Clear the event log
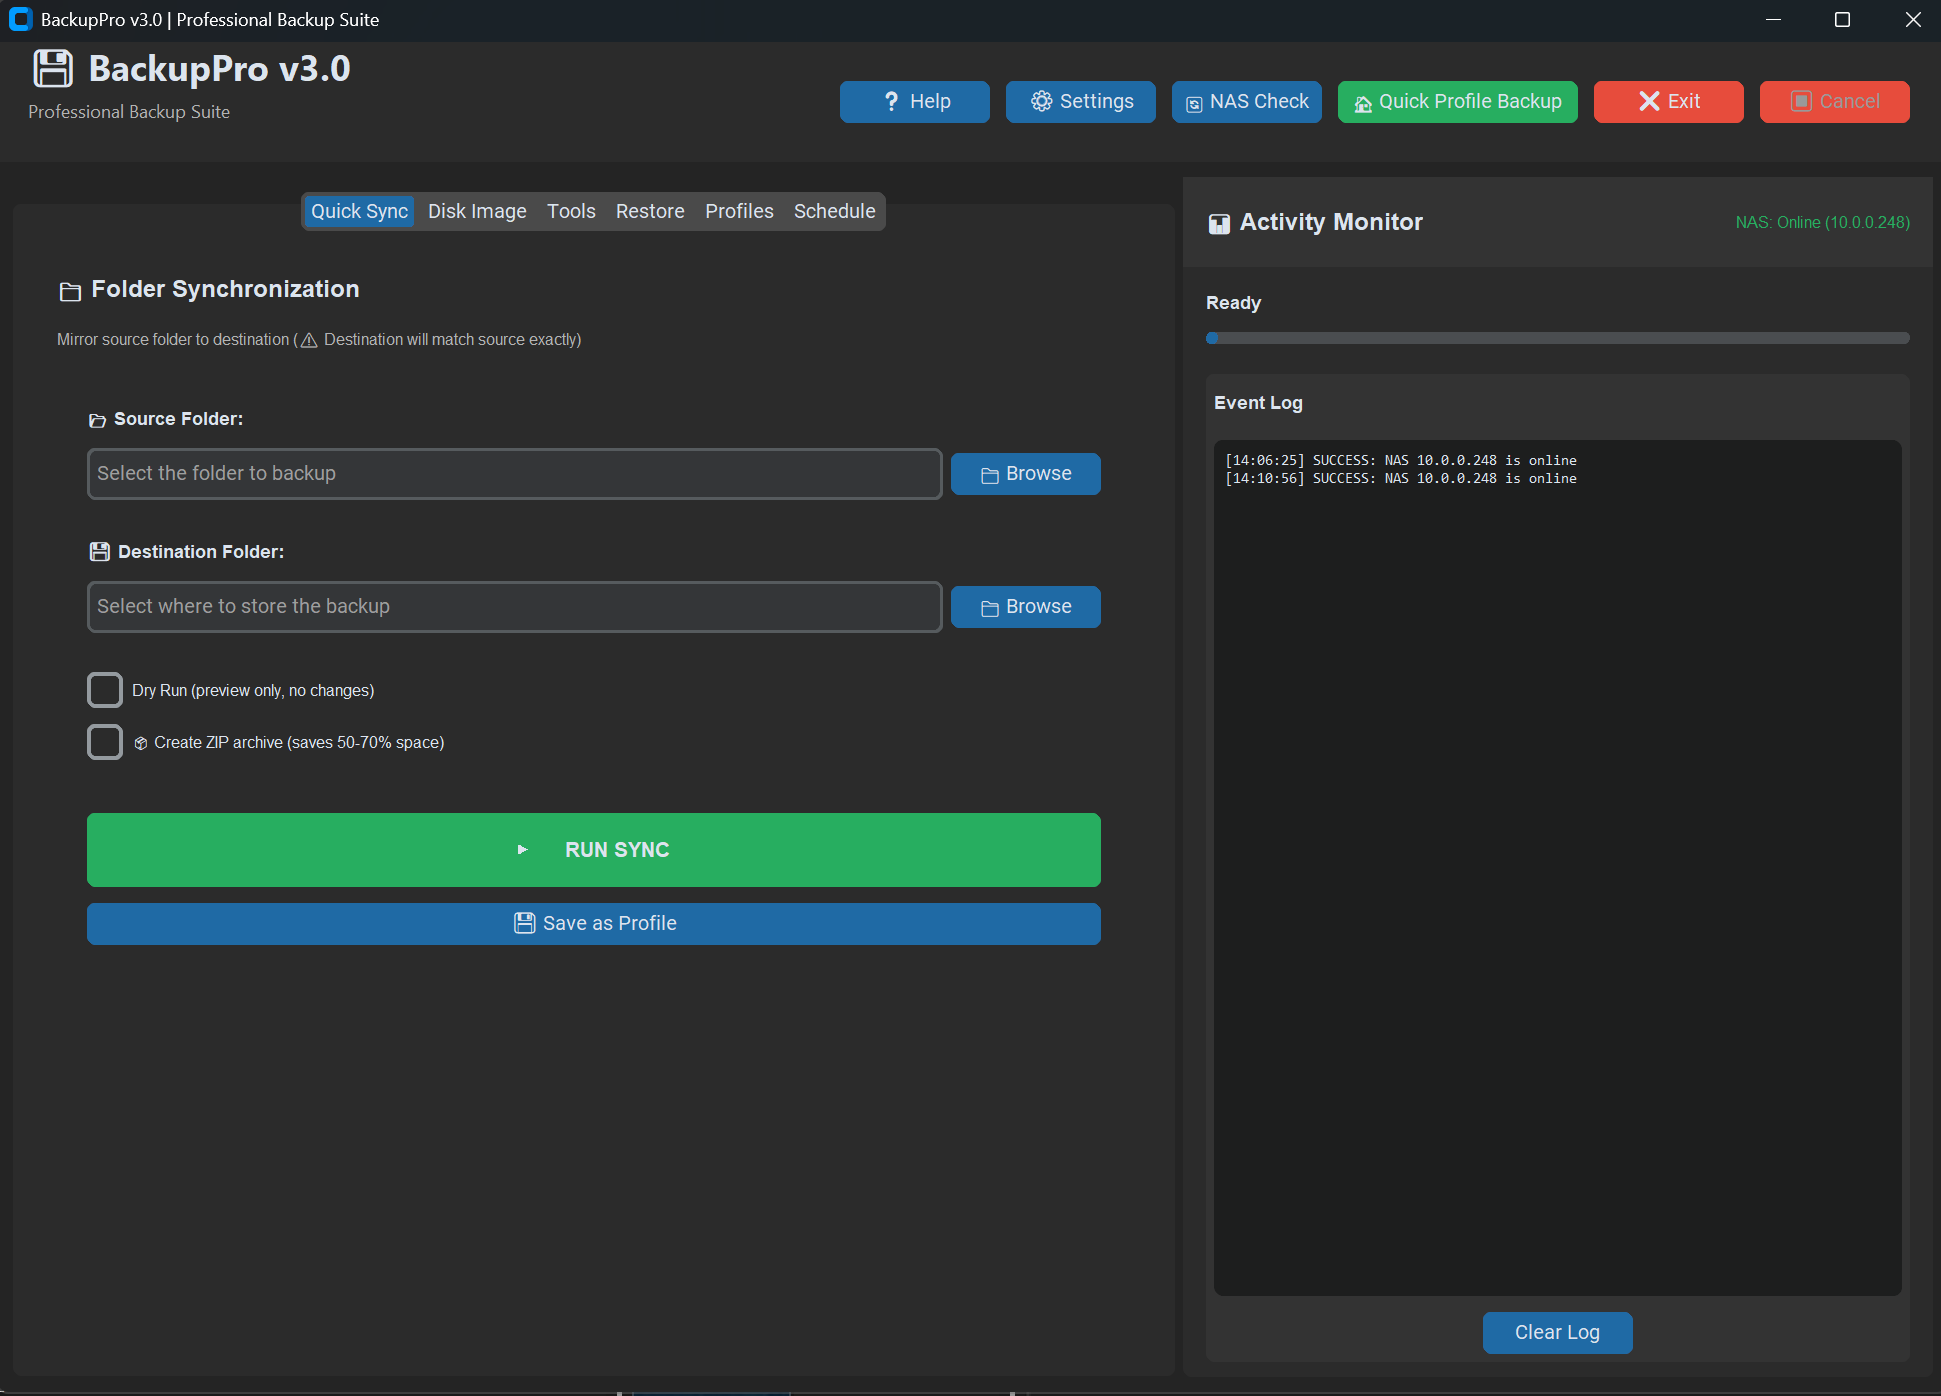The height and width of the screenshot is (1396, 1941). (x=1558, y=1333)
